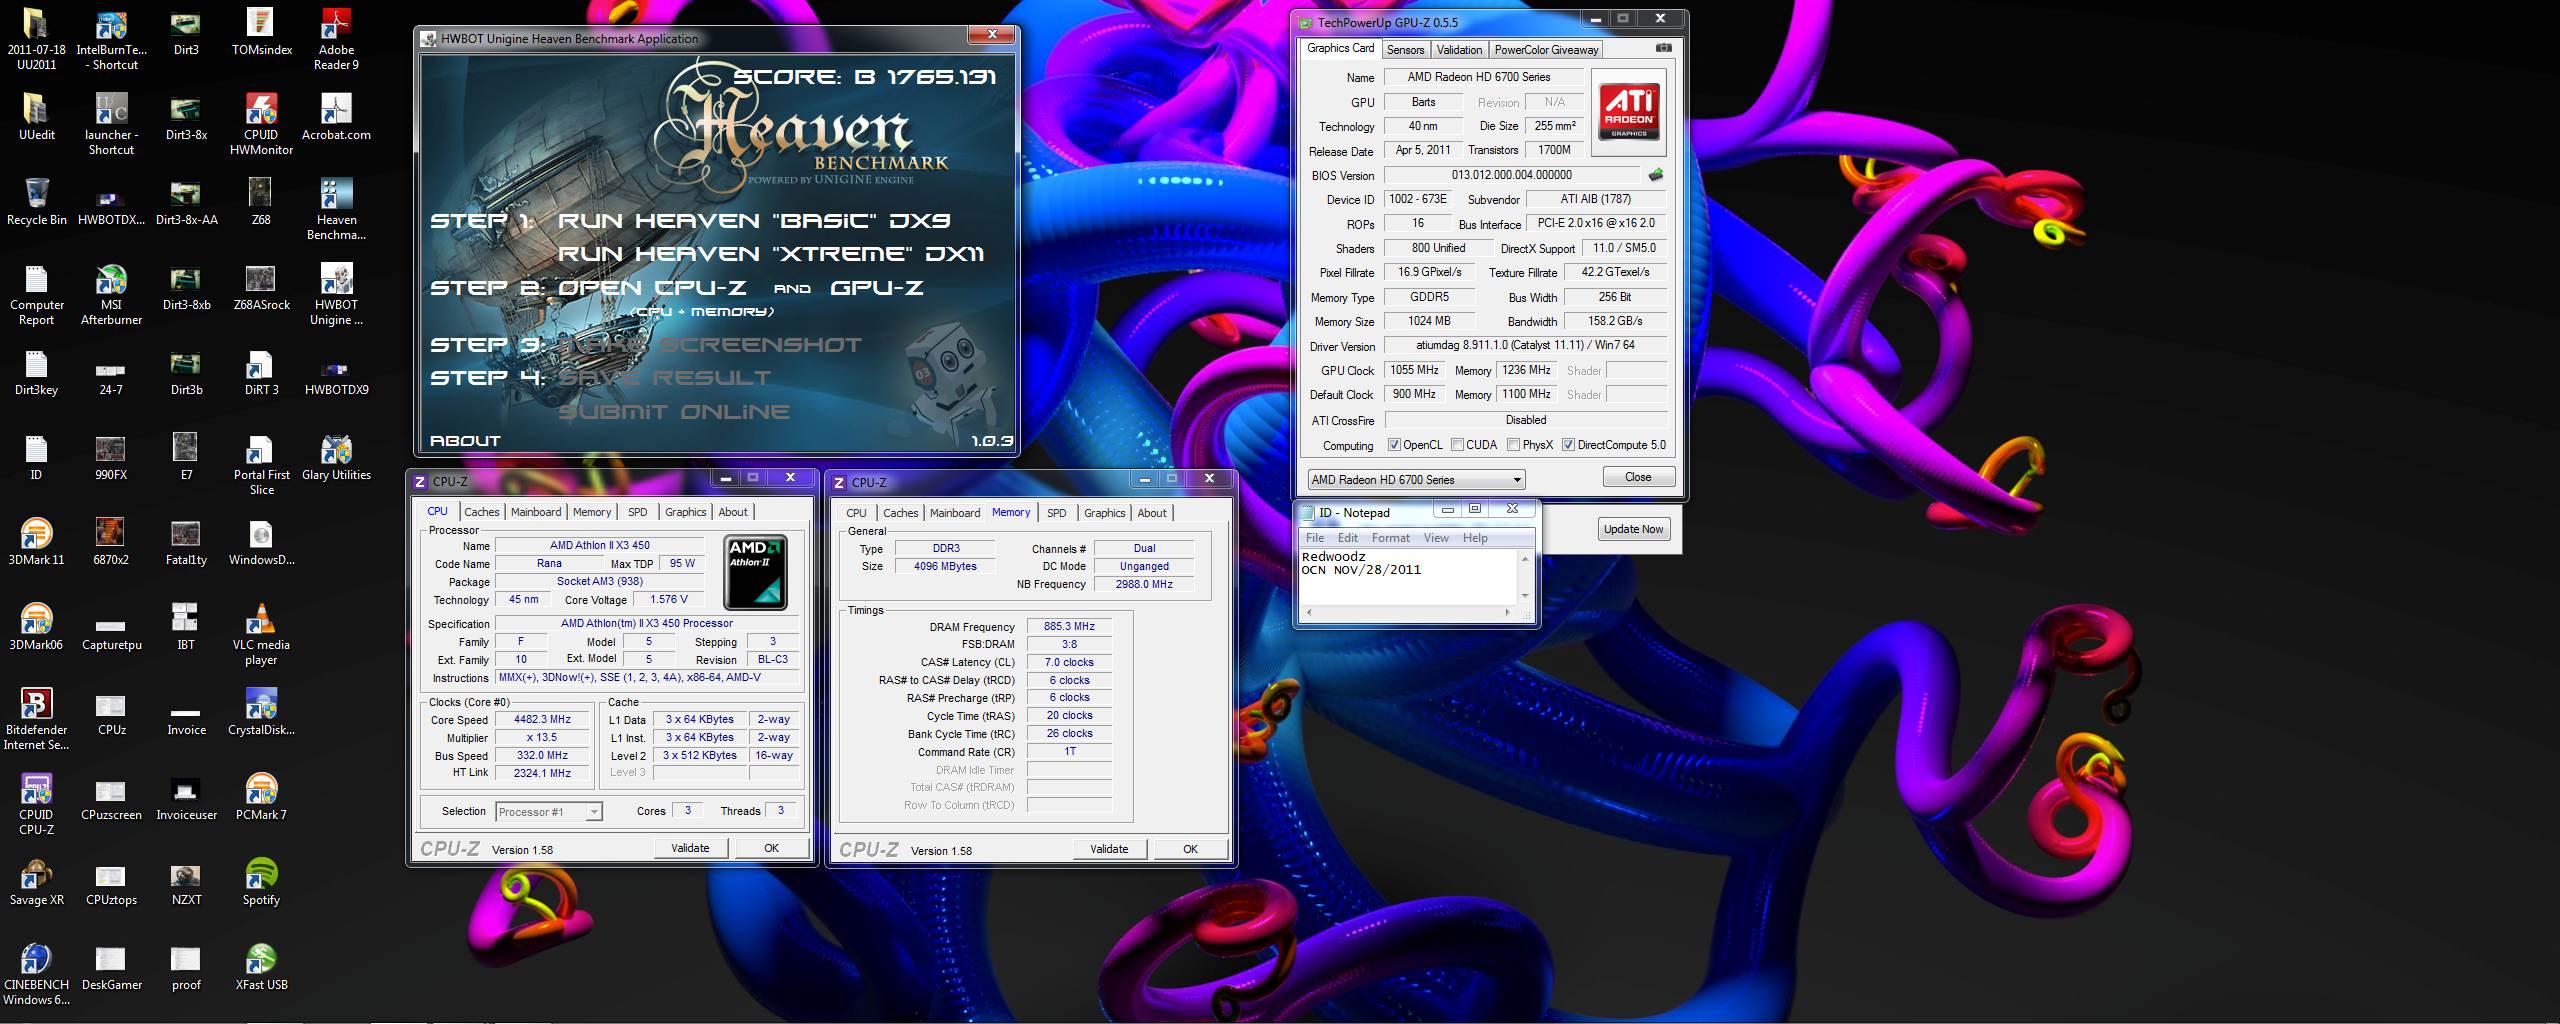2560x1024 pixels.
Task: Open Spotify desktop icon
Action: [x=261, y=883]
